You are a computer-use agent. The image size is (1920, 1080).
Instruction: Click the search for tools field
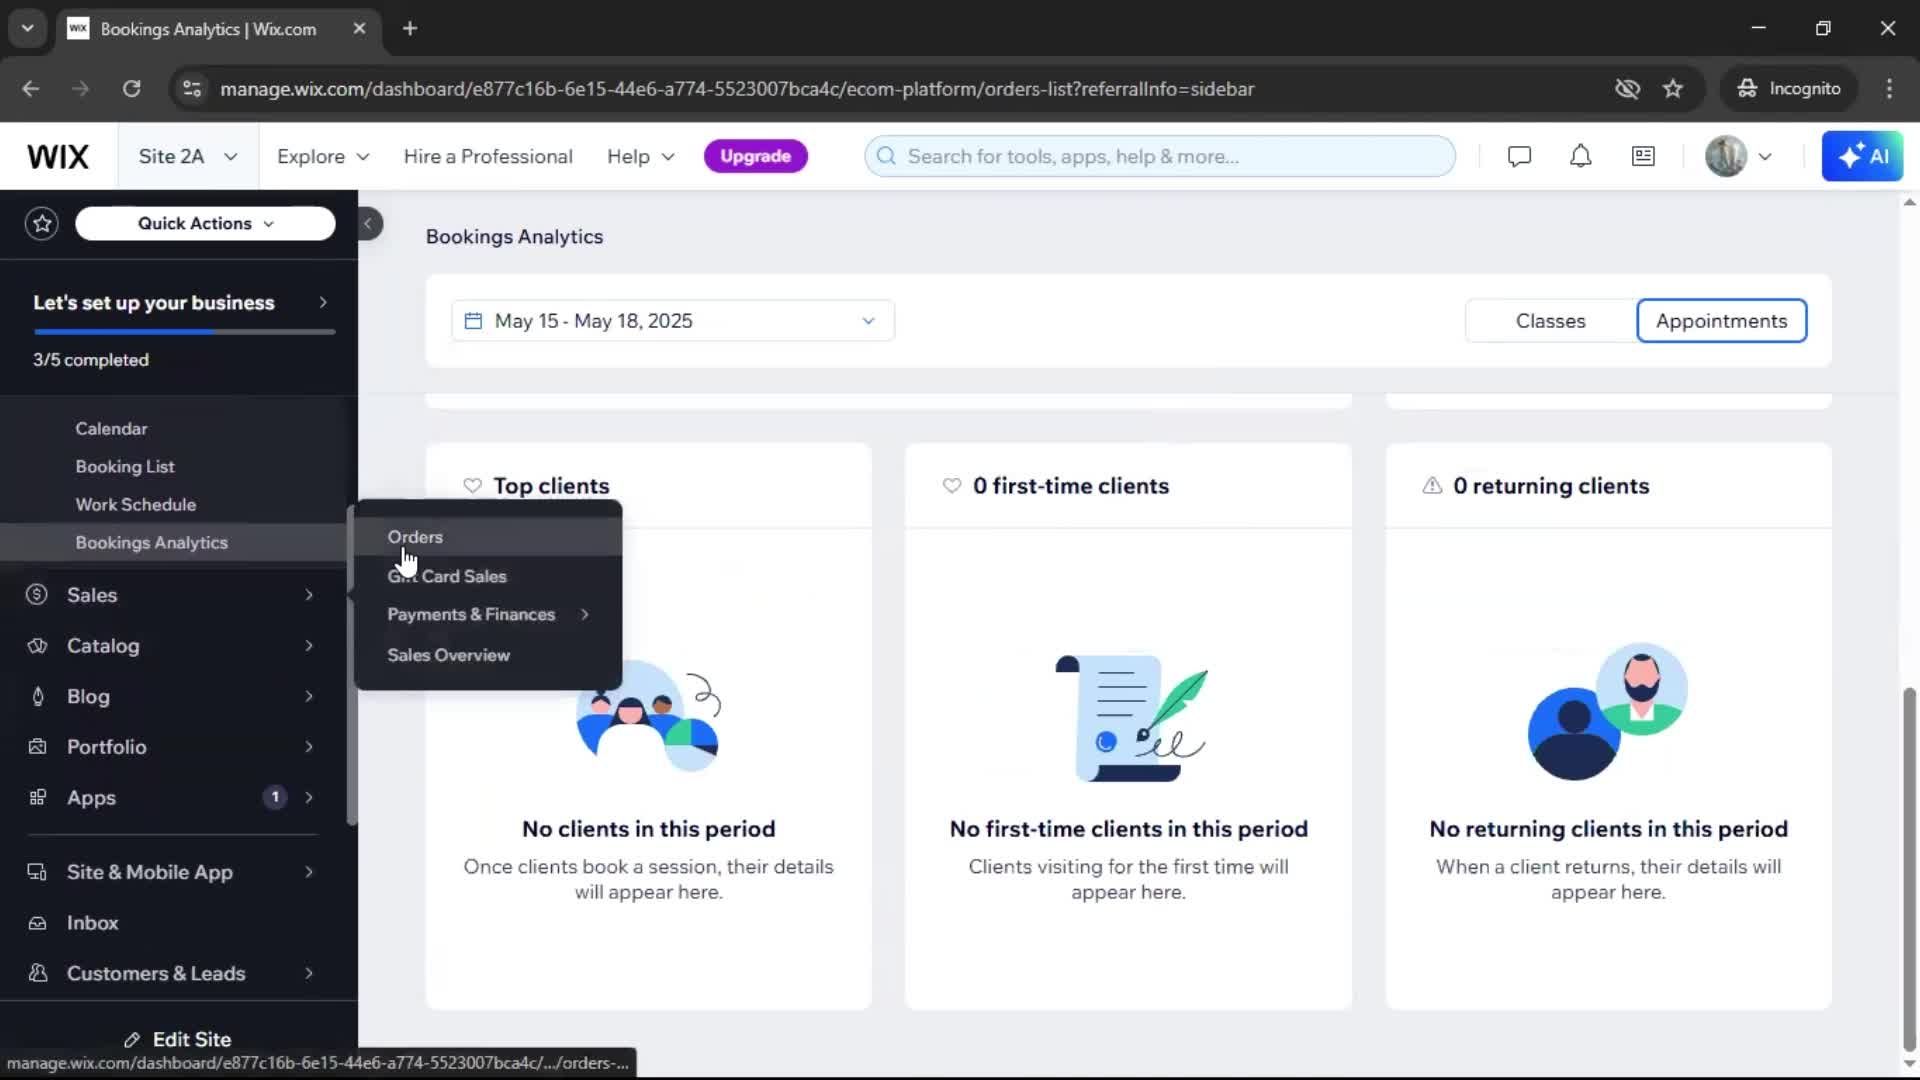click(1160, 157)
